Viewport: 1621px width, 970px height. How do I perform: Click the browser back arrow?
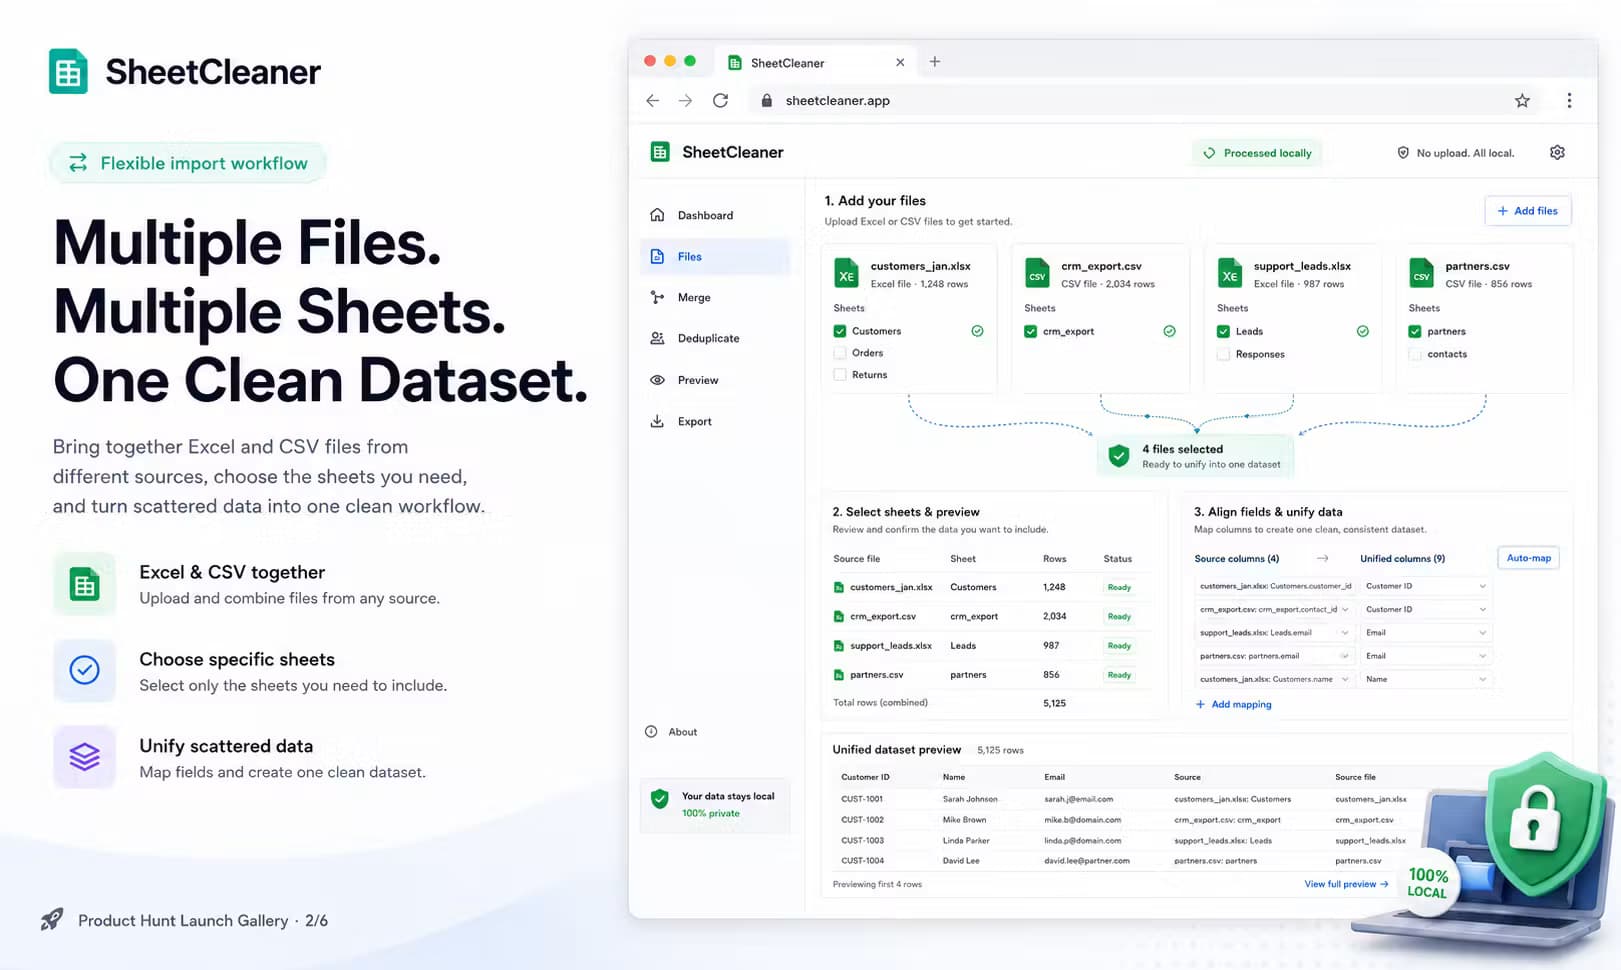point(653,100)
